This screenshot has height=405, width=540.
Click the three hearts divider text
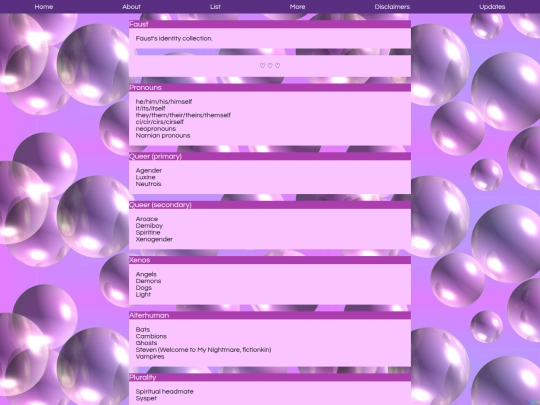coord(270,65)
